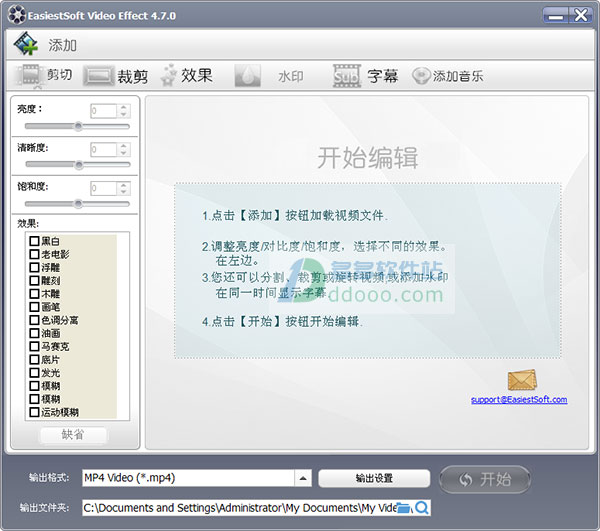600x531 pixels.
Task: Browse output folder with folder icon
Action: click(x=403, y=508)
